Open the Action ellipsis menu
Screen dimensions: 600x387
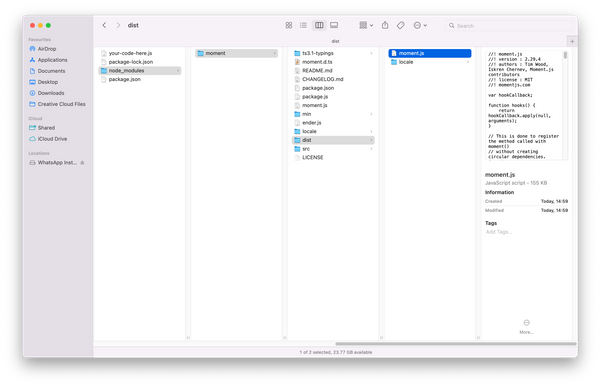(420, 25)
